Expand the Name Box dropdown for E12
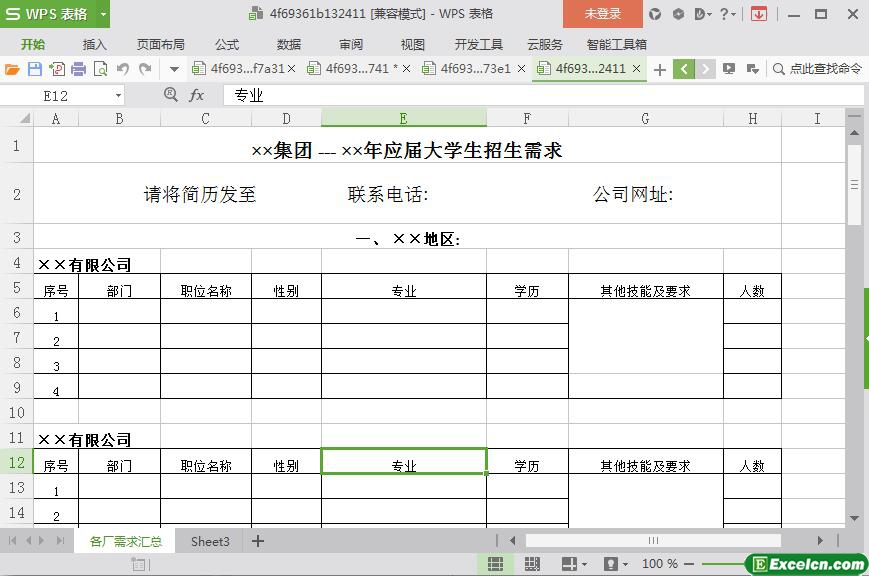Screen dimensions: 869x576 pos(118,96)
